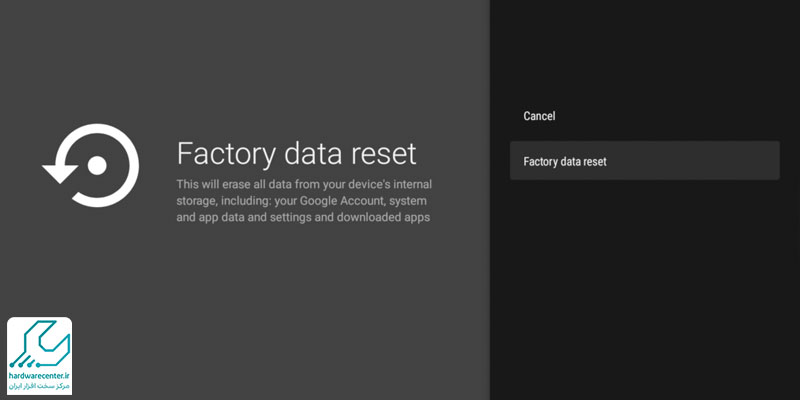
Task: Click the arrowhead of the reset icon
Action: pyautogui.click(x=59, y=173)
